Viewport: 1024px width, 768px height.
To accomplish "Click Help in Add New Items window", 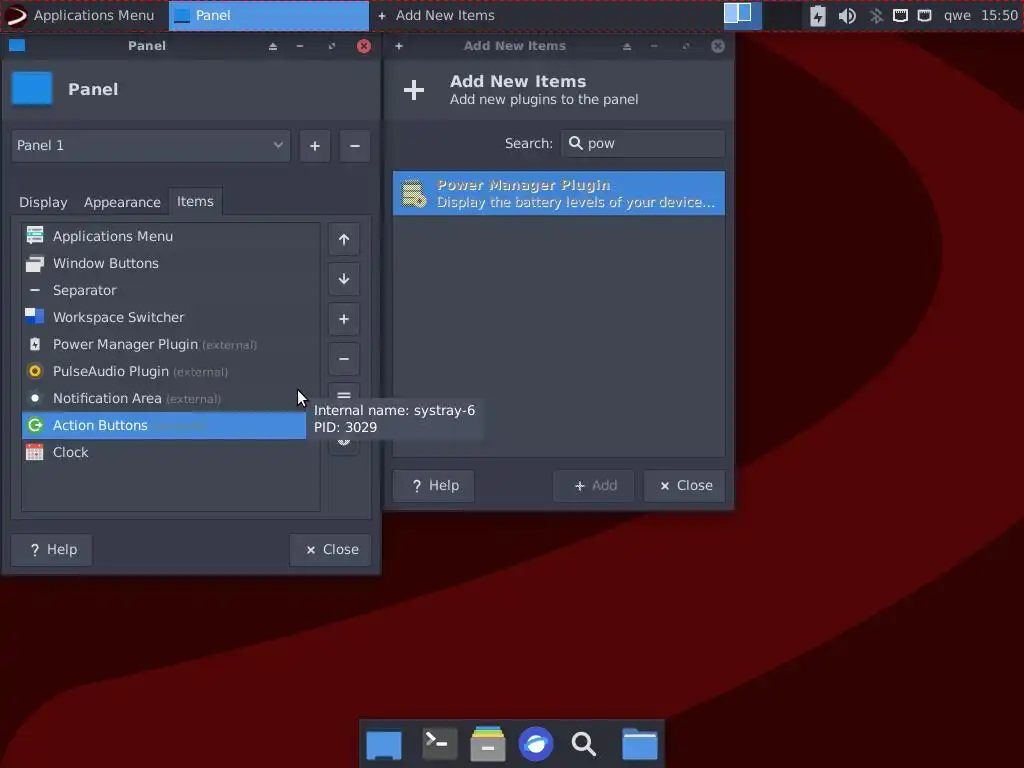I will coord(434,486).
